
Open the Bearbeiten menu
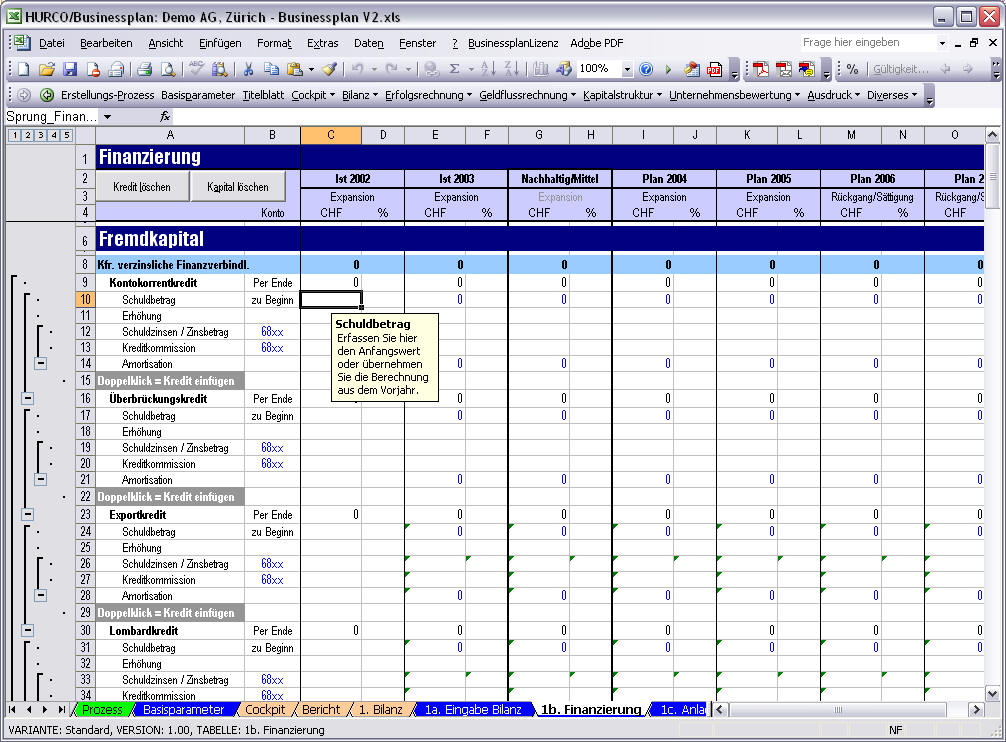[106, 43]
